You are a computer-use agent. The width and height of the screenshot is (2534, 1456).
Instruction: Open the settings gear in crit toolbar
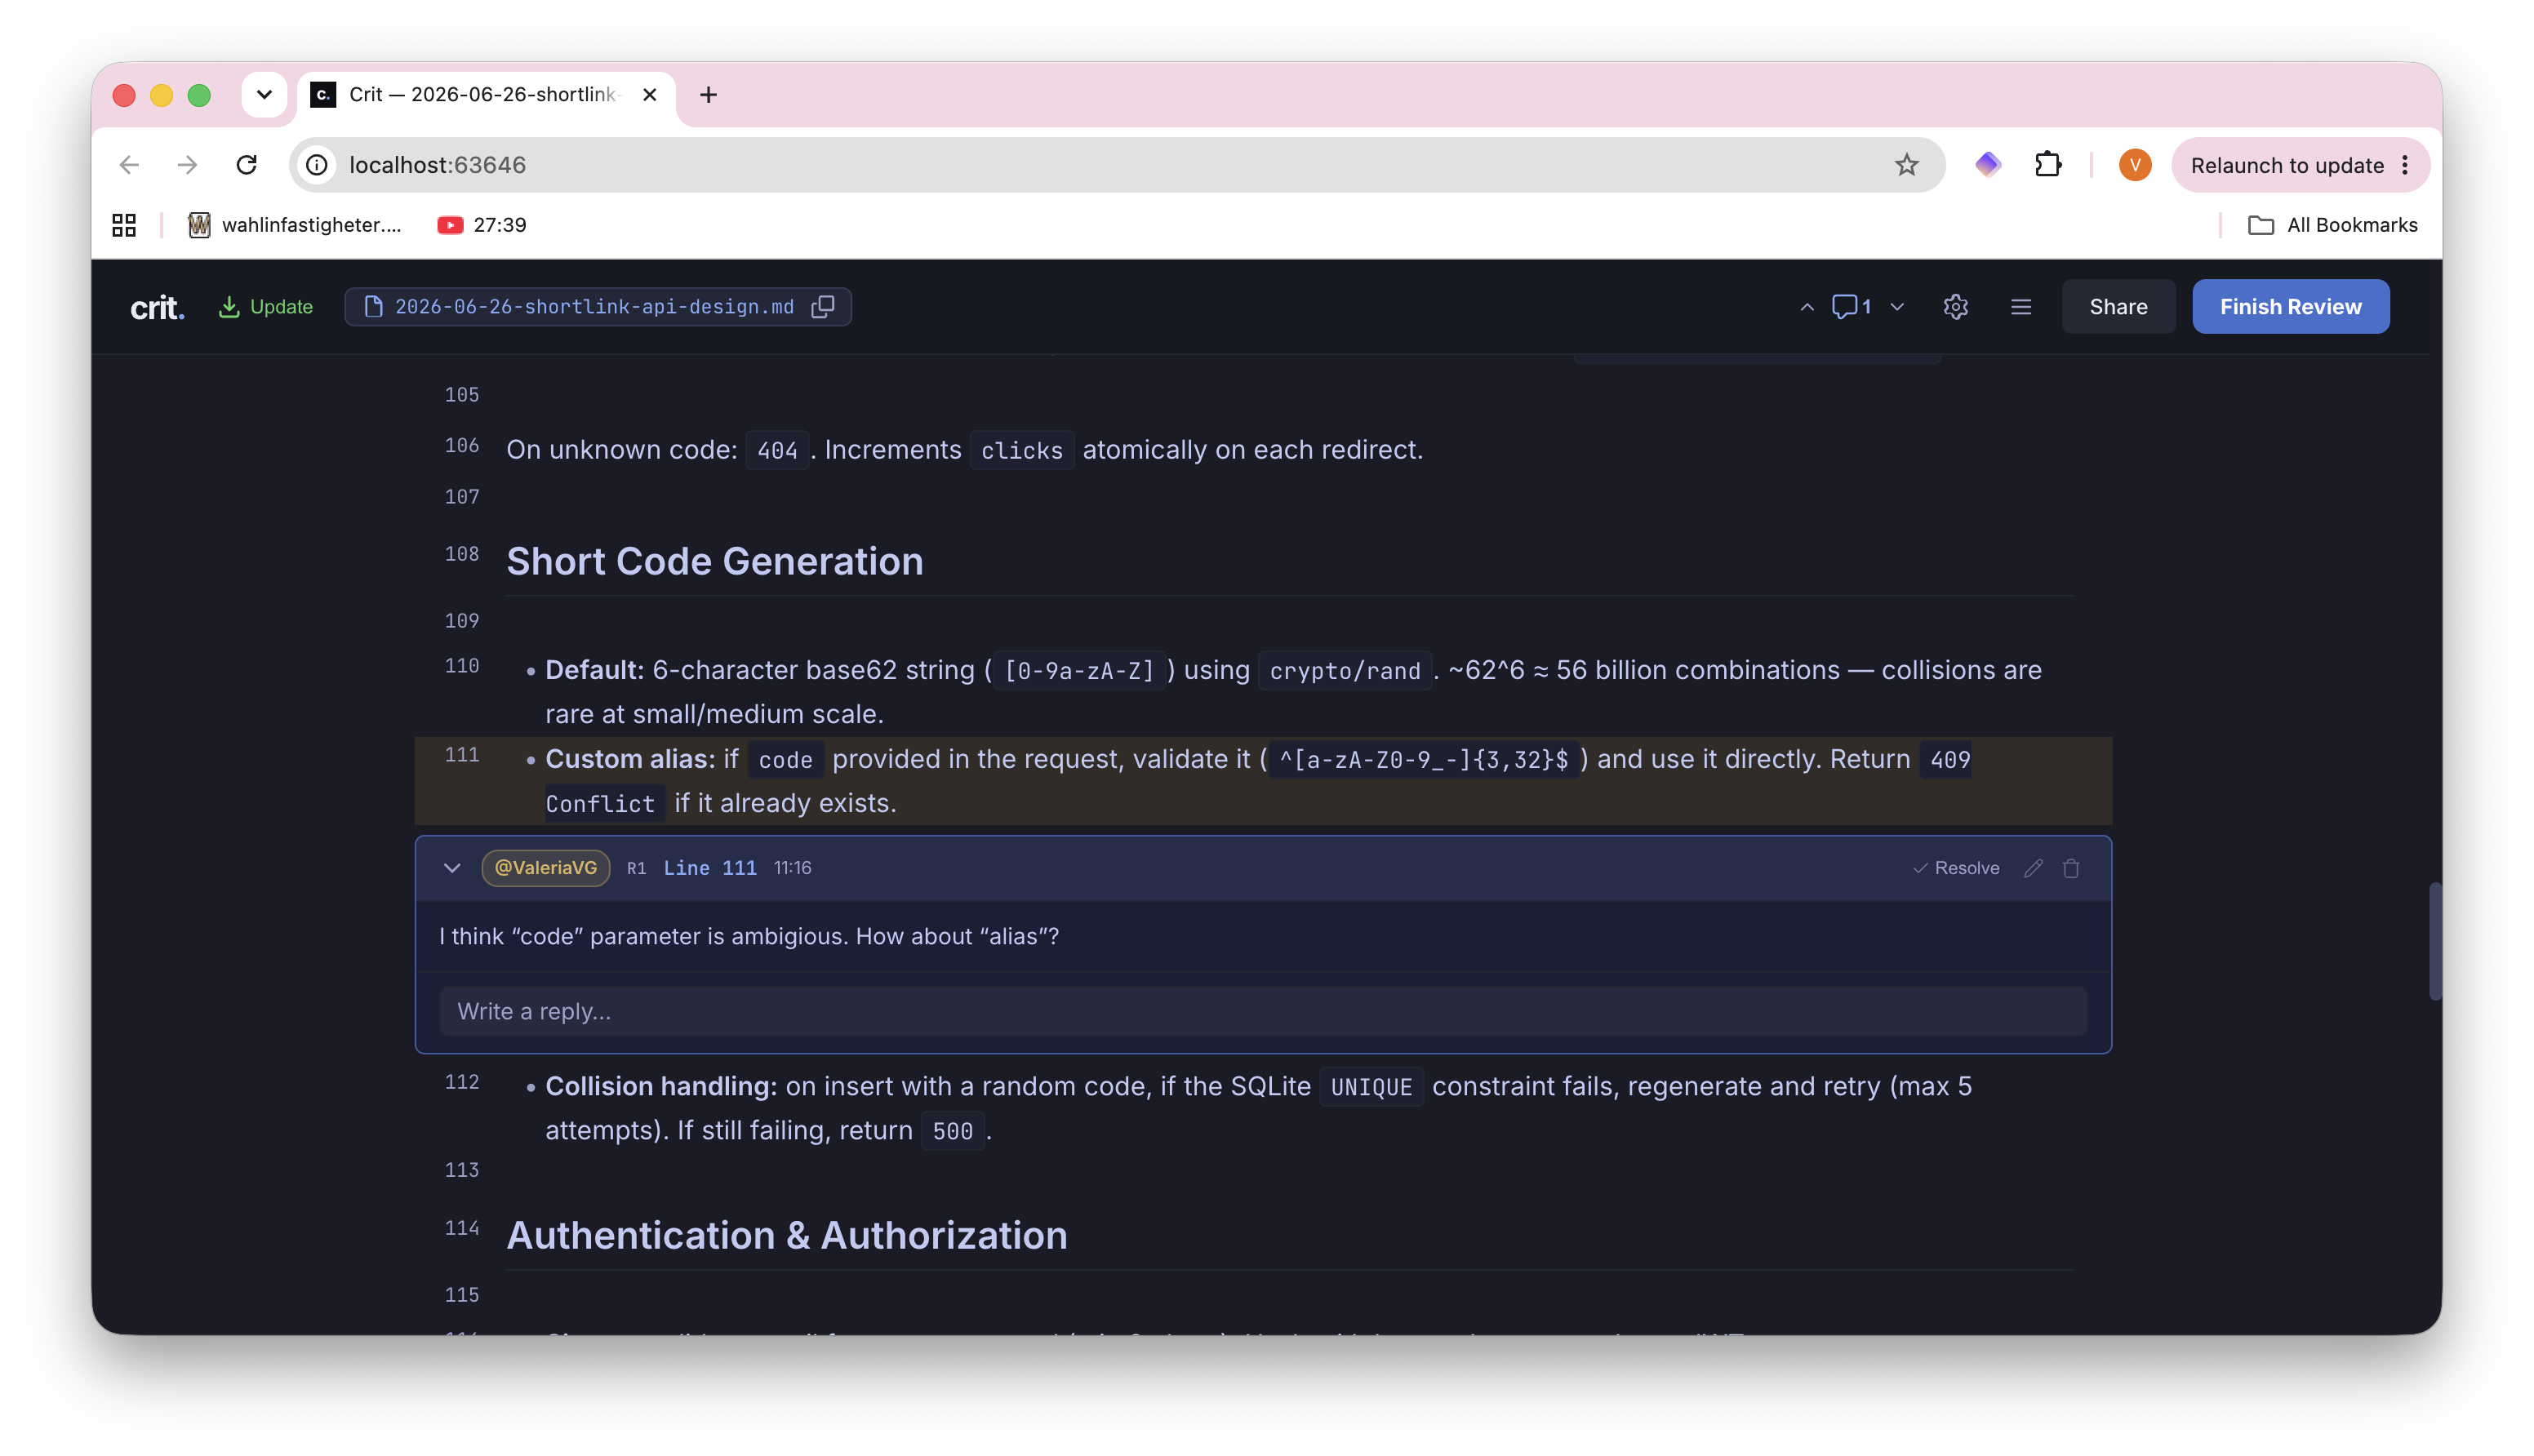coord(1955,307)
